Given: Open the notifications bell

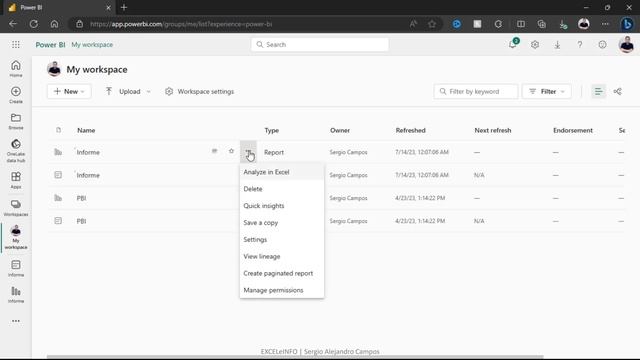Looking at the screenshot, I should (x=513, y=44).
